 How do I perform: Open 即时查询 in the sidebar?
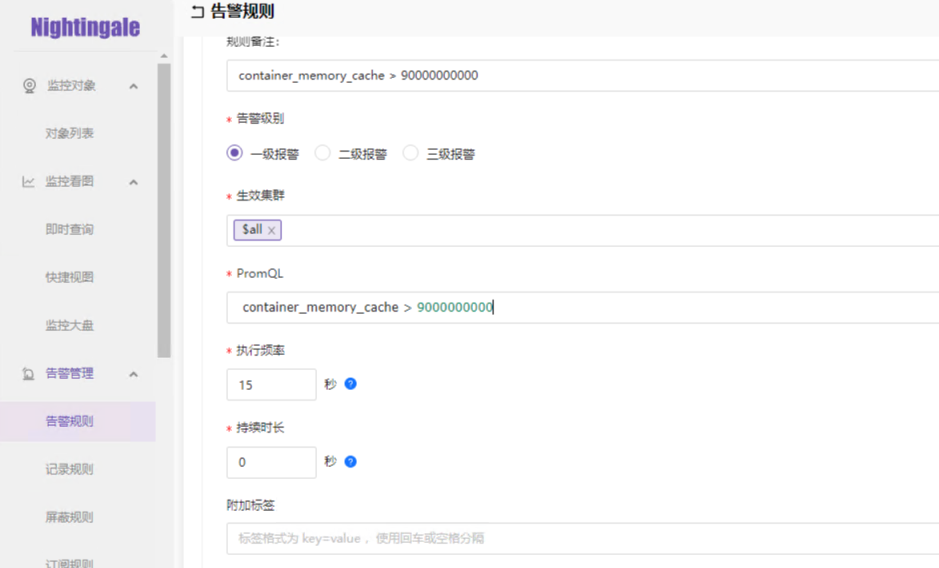coord(69,229)
